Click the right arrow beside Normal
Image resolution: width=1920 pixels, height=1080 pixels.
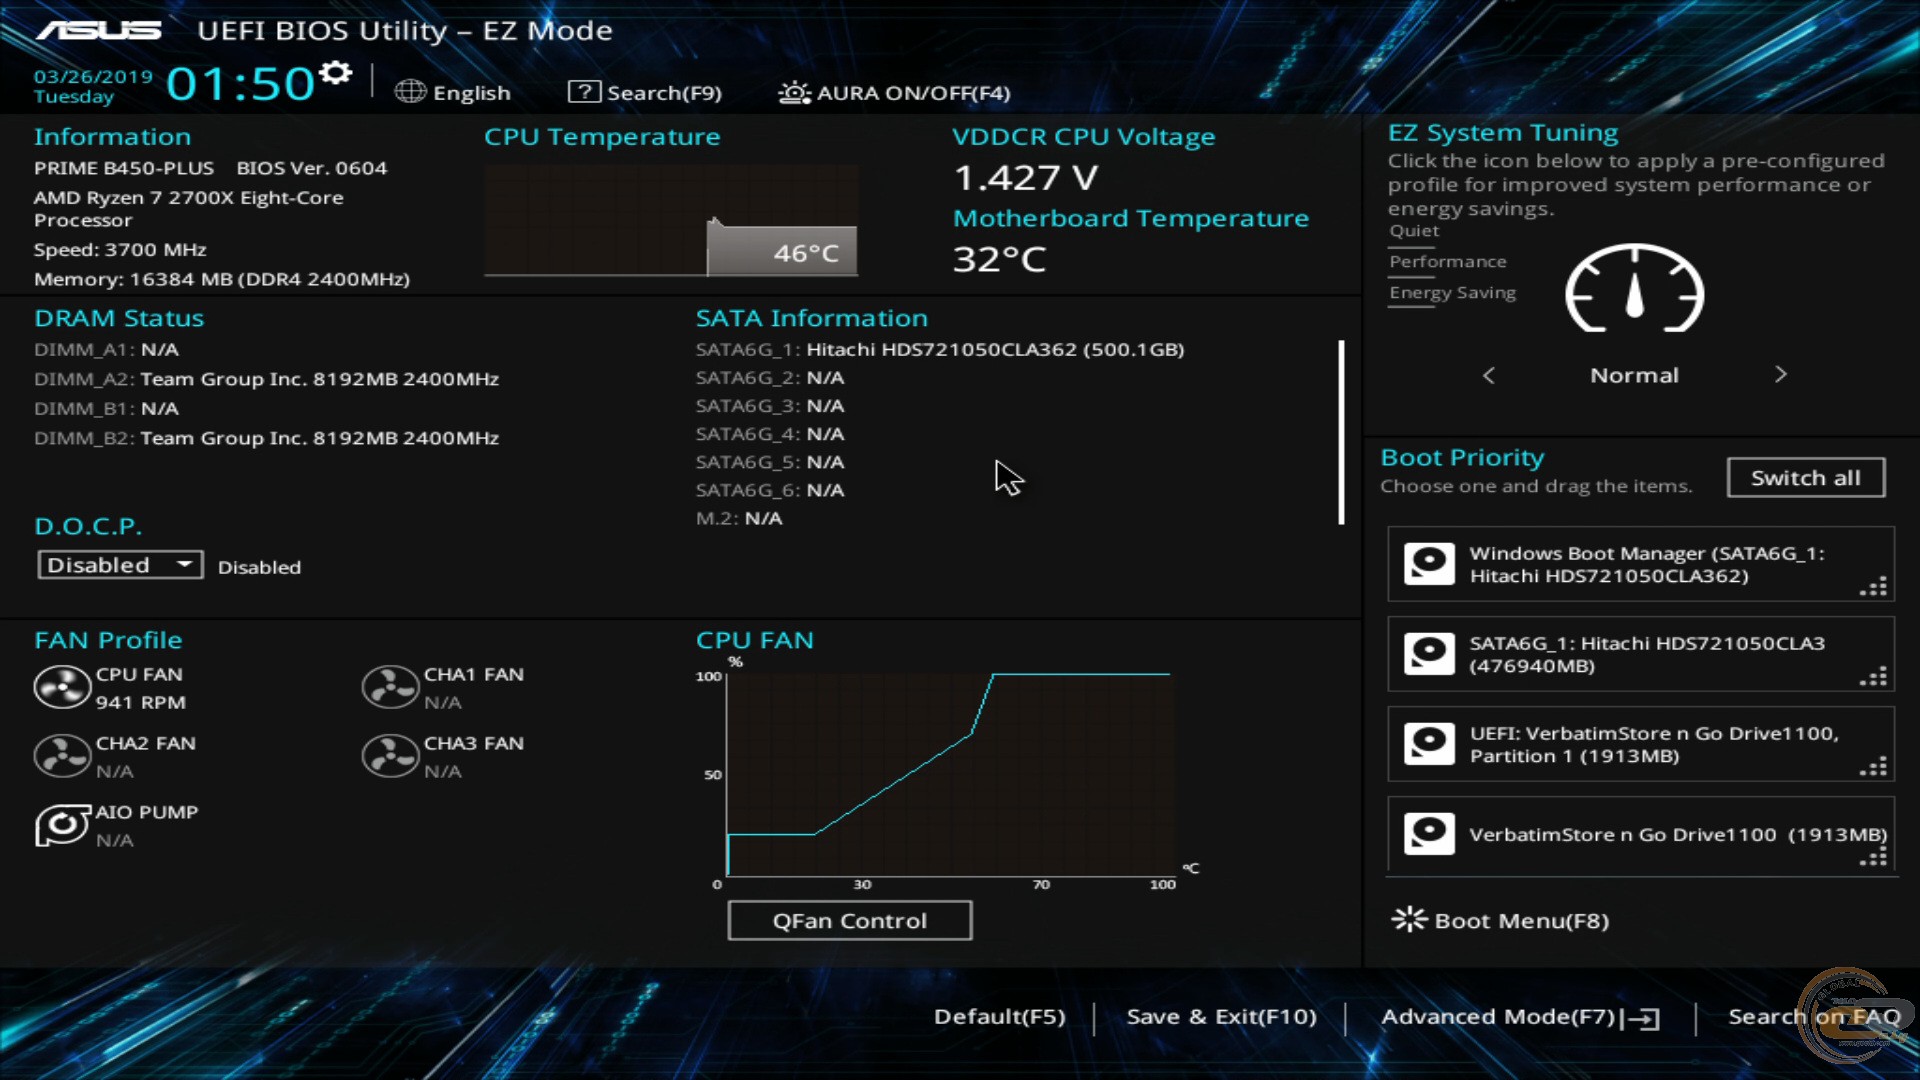click(1781, 375)
